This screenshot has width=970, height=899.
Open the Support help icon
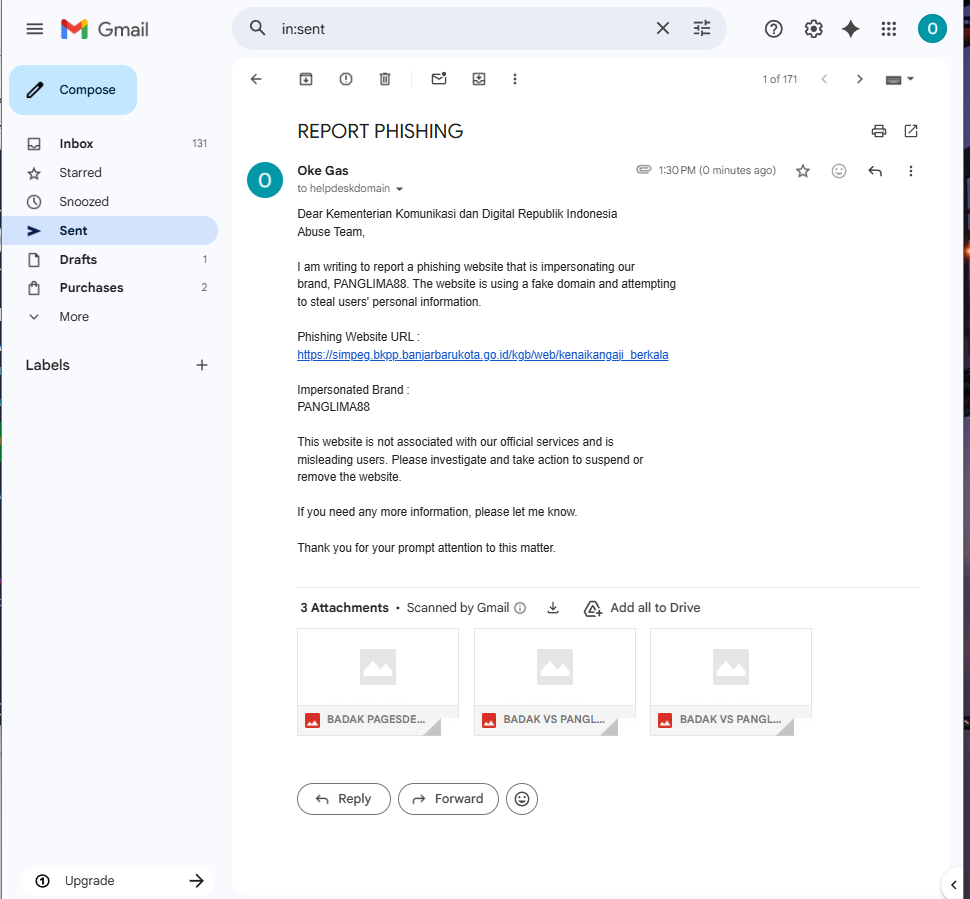coord(773,28)
